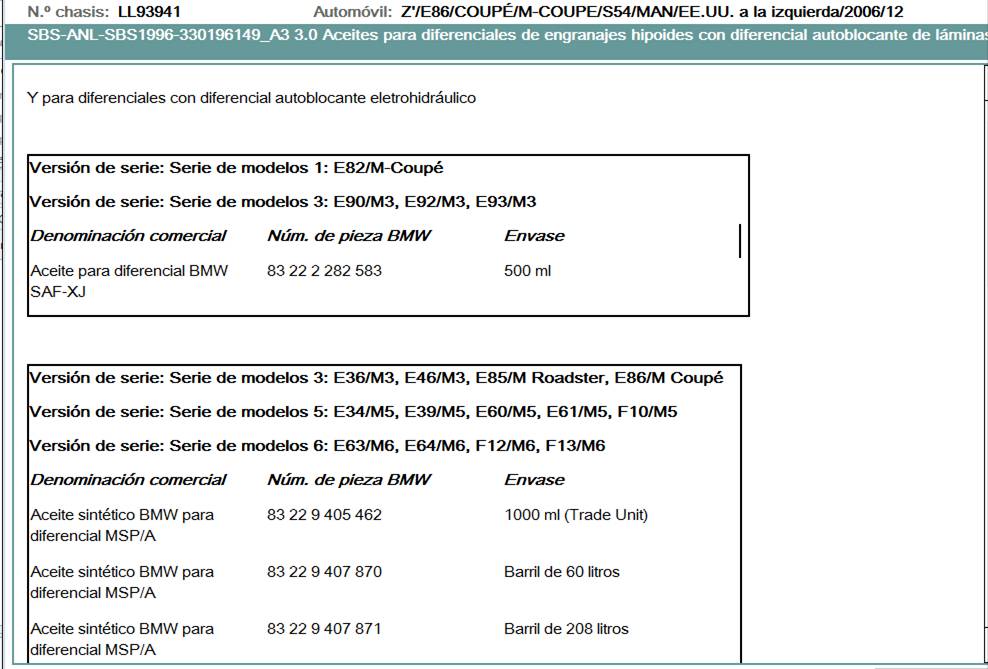Click the Automóvil vehicle description text

[x=652, y=11]
